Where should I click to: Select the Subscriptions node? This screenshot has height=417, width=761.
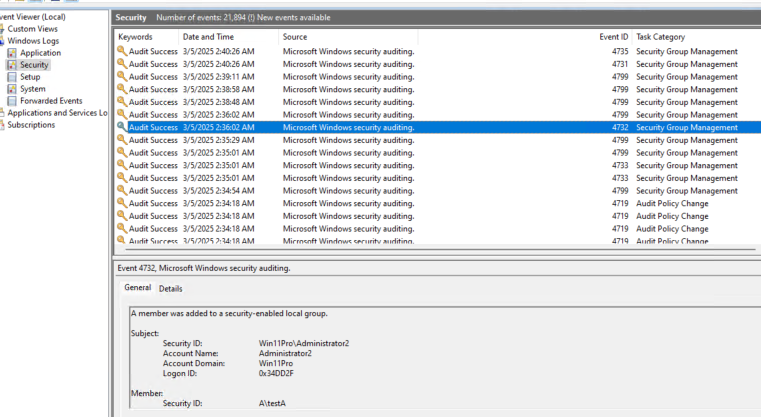pos(31,125)
